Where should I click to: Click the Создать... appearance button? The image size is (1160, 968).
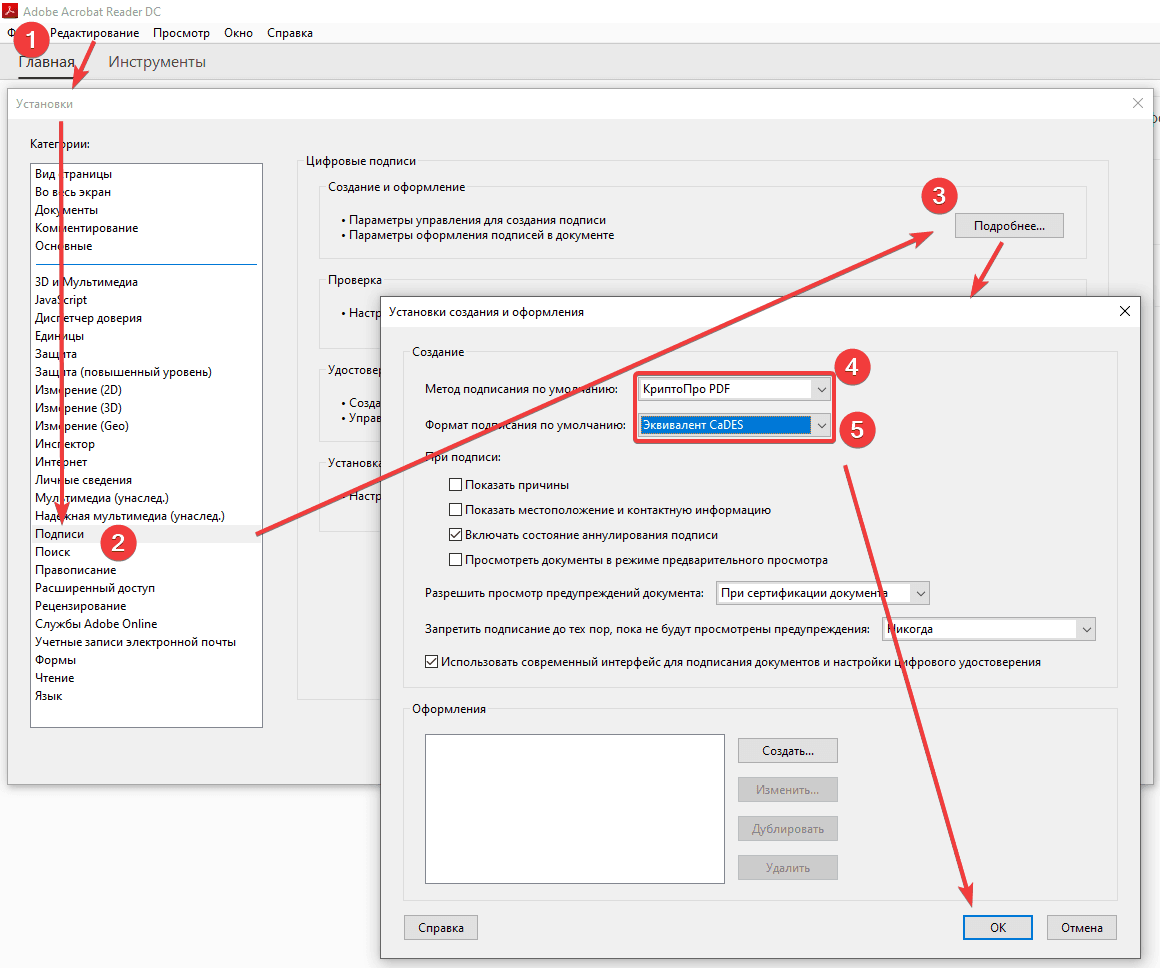[787, 750]
